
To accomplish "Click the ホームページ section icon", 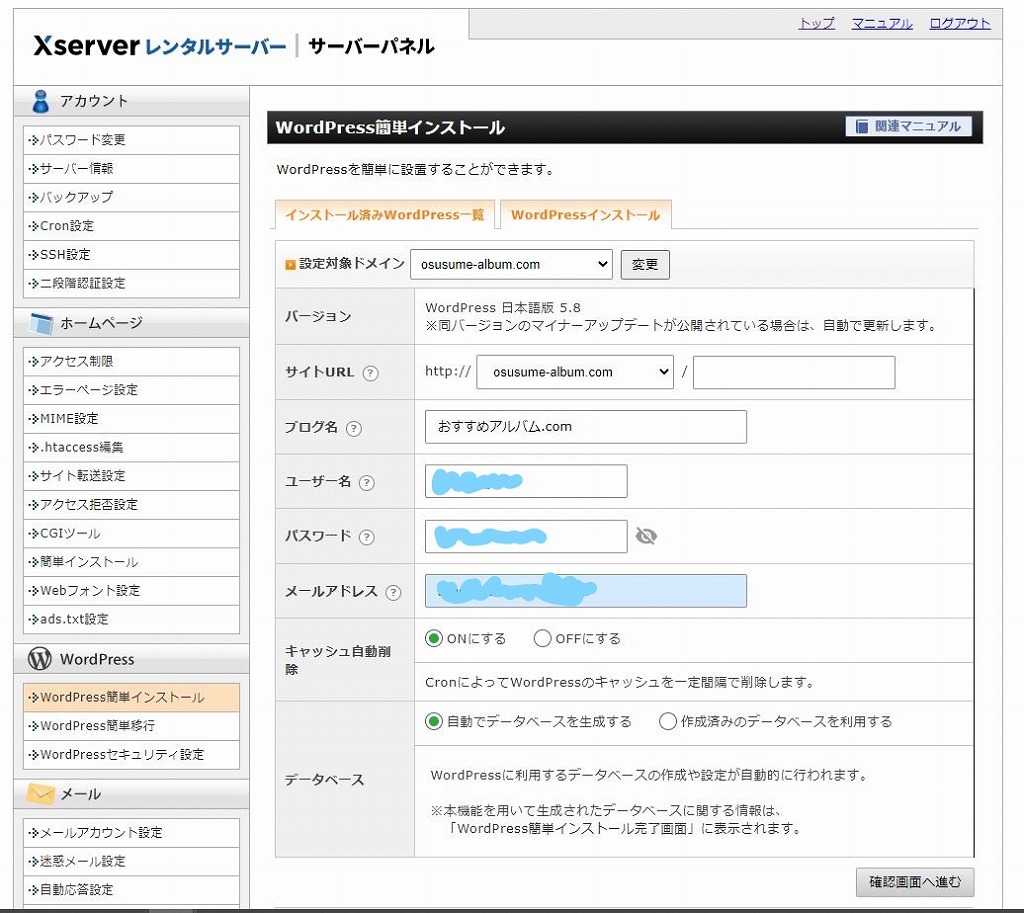I will [40, 323].
